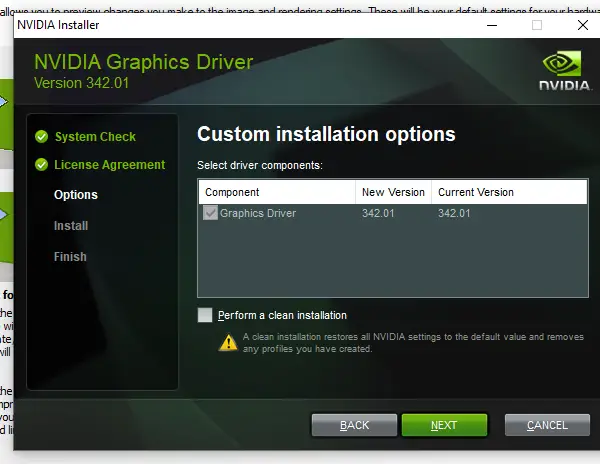Click the New Version column header
This screenshot has width=600, height=464.
(x=393, y=192)
